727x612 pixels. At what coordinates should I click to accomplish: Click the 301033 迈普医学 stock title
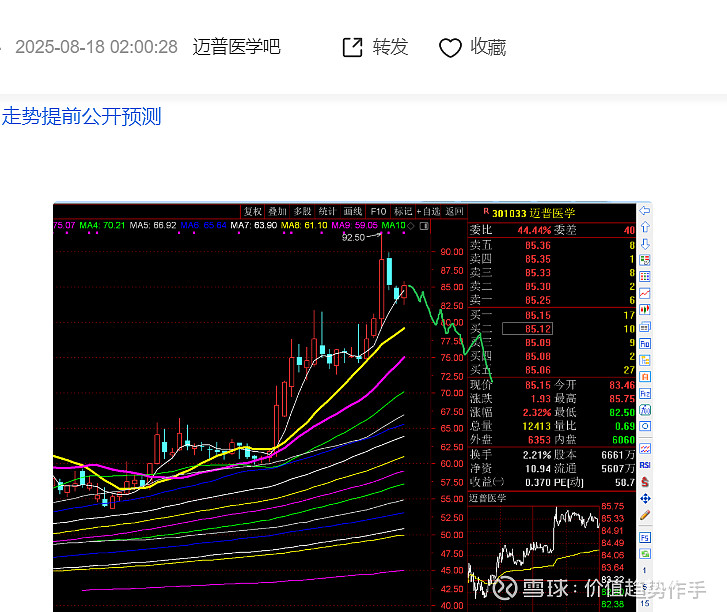[x=533, y=213]
